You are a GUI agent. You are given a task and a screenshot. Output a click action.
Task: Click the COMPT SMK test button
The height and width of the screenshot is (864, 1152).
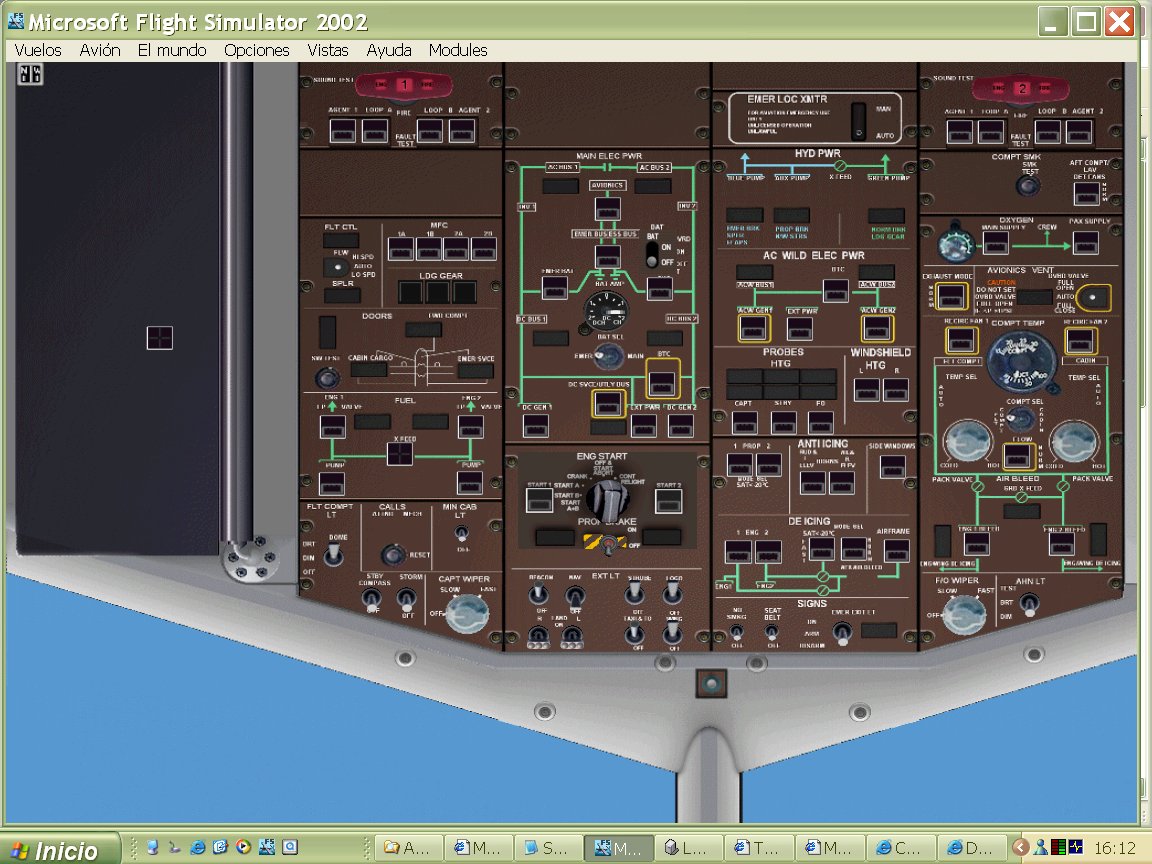[1028, 185]
